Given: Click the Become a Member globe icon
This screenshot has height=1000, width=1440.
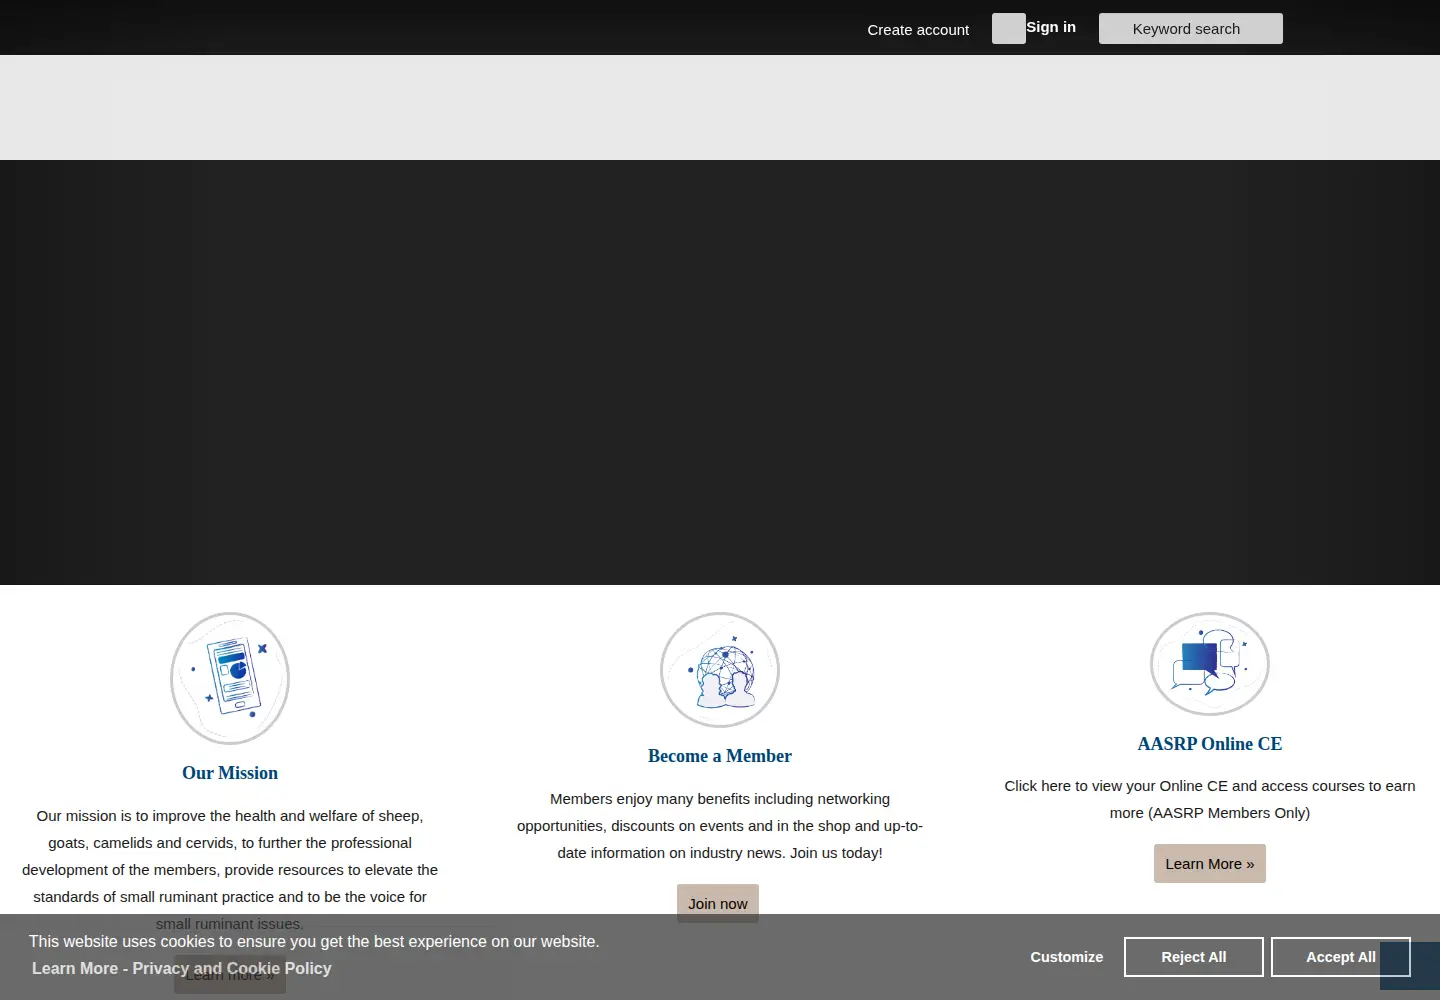Looking at the screenshot, I should pyautogui.click(x=720, y=670).
